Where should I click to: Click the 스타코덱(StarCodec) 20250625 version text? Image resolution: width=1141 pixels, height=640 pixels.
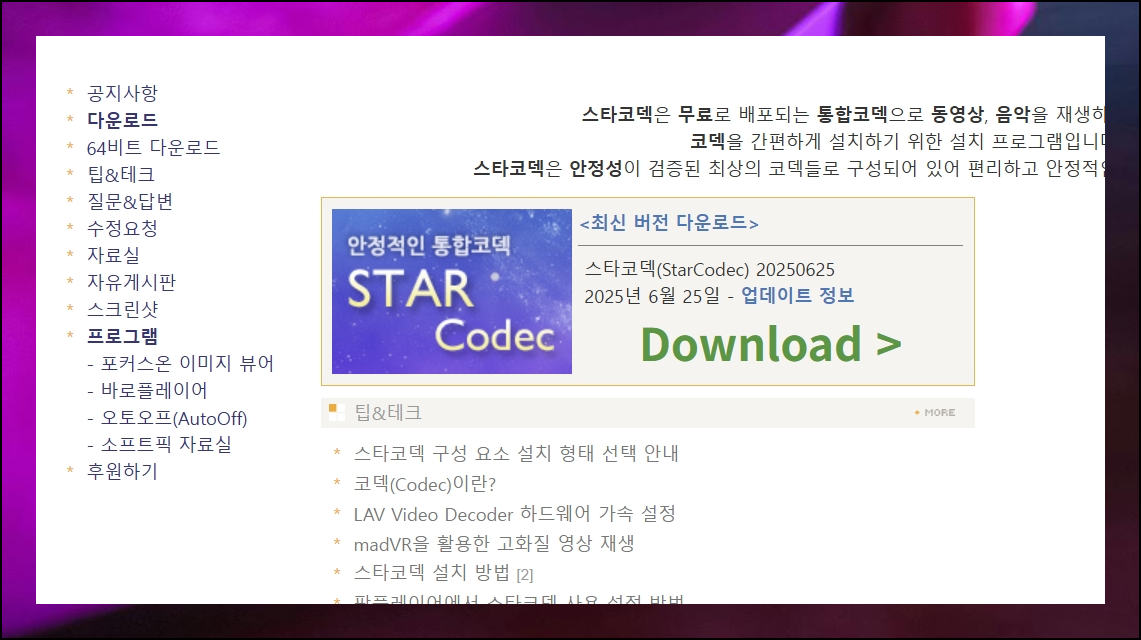pyautogui.click(x=709, y=270)
